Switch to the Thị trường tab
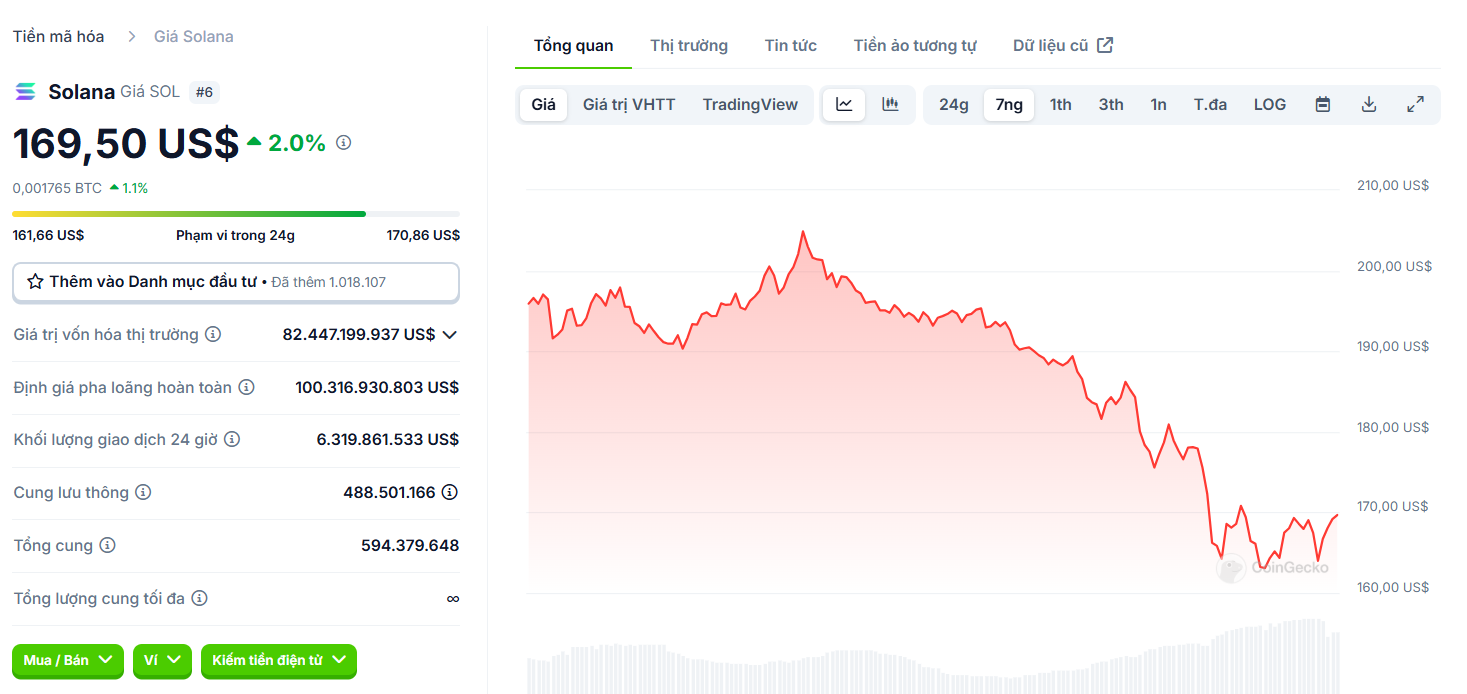1467x694 pixels. coord(688,44)
